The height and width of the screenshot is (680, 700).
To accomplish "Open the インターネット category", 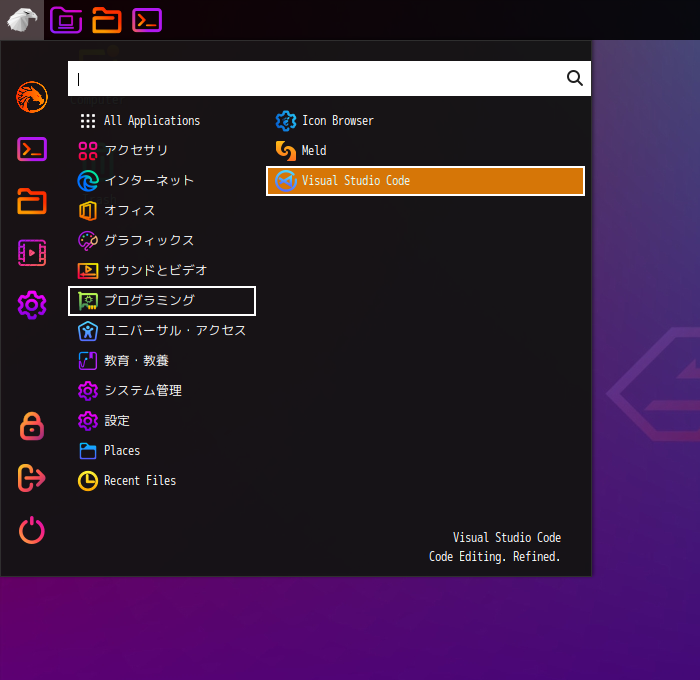I will click(x=162, y=180).
